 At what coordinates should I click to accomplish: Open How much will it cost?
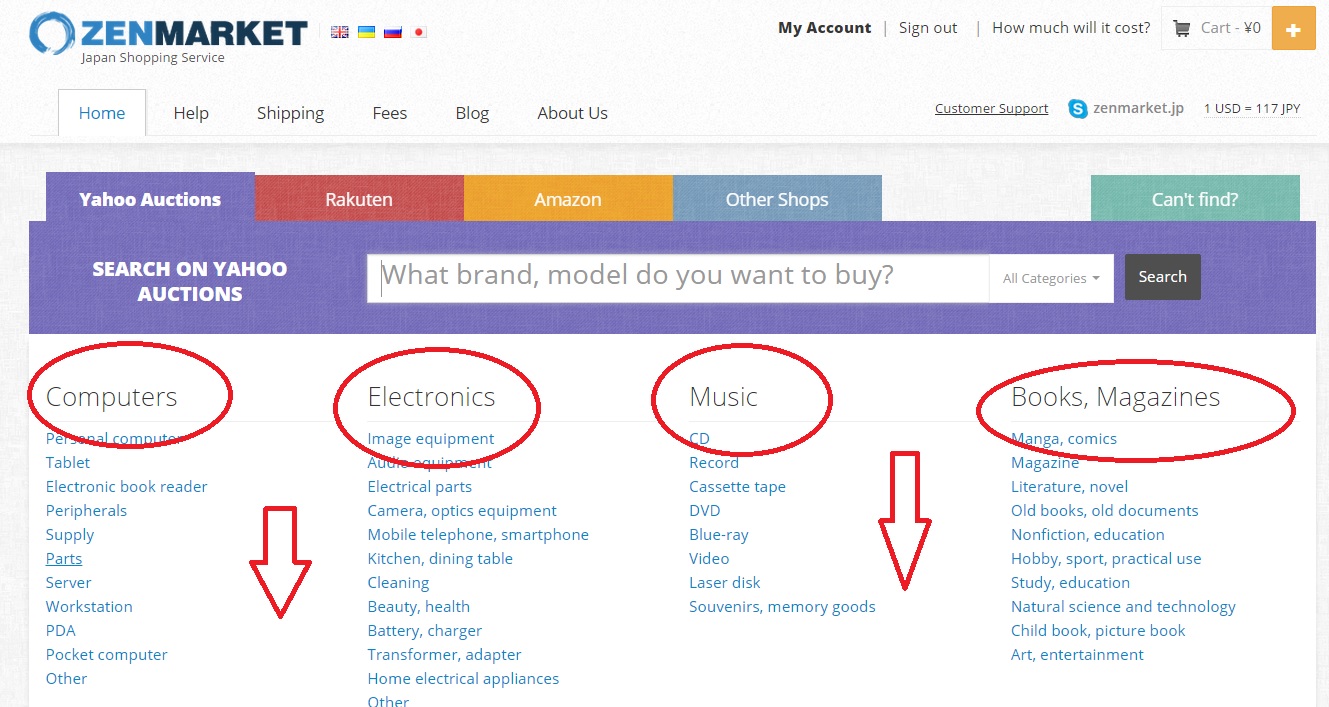1071,28
